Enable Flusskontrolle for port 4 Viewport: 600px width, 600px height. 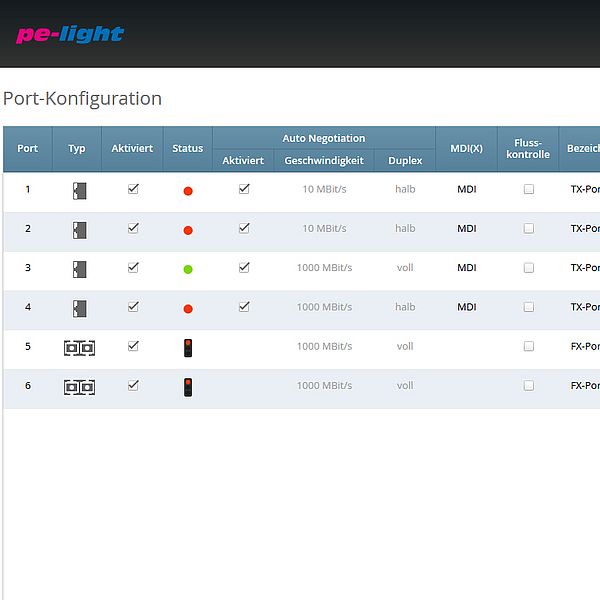point(529,307)
